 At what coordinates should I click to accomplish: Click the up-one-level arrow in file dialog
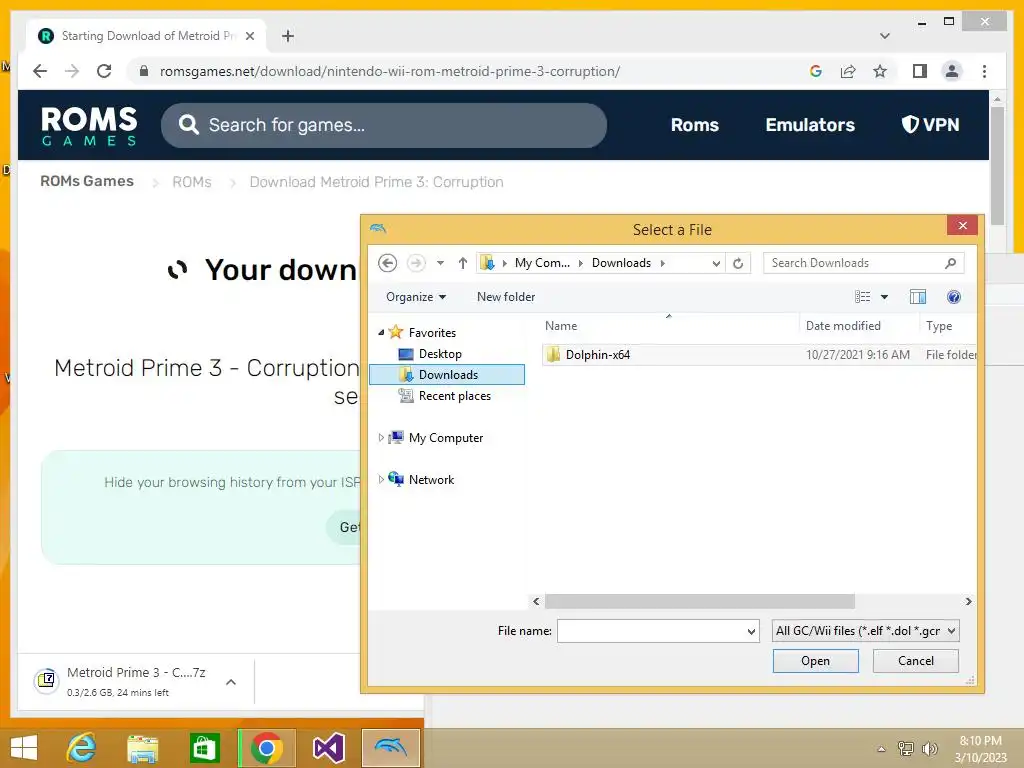(463, 263)
